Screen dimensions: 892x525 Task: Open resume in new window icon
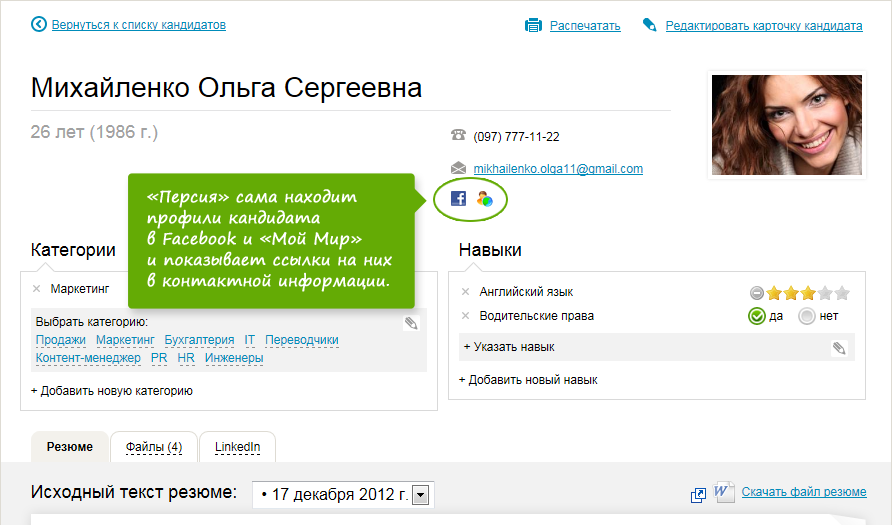pos(699,495)
